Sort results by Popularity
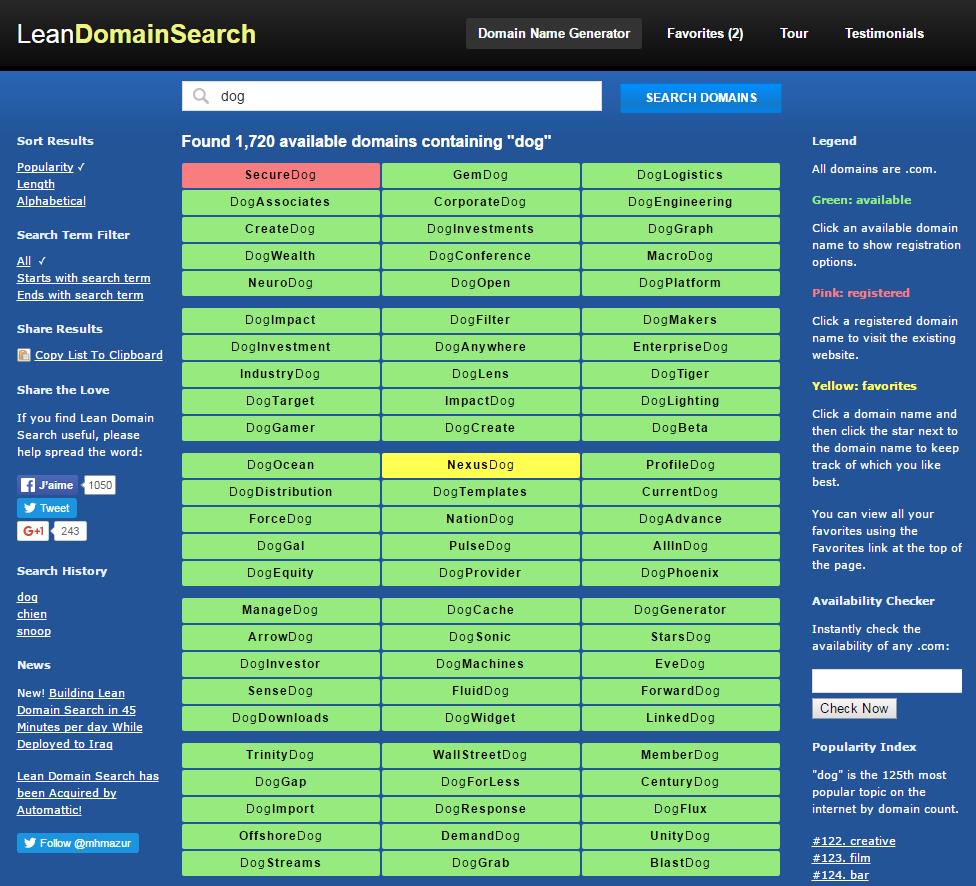The height and width of the screenshot is (886, 976). coord(45,167)
